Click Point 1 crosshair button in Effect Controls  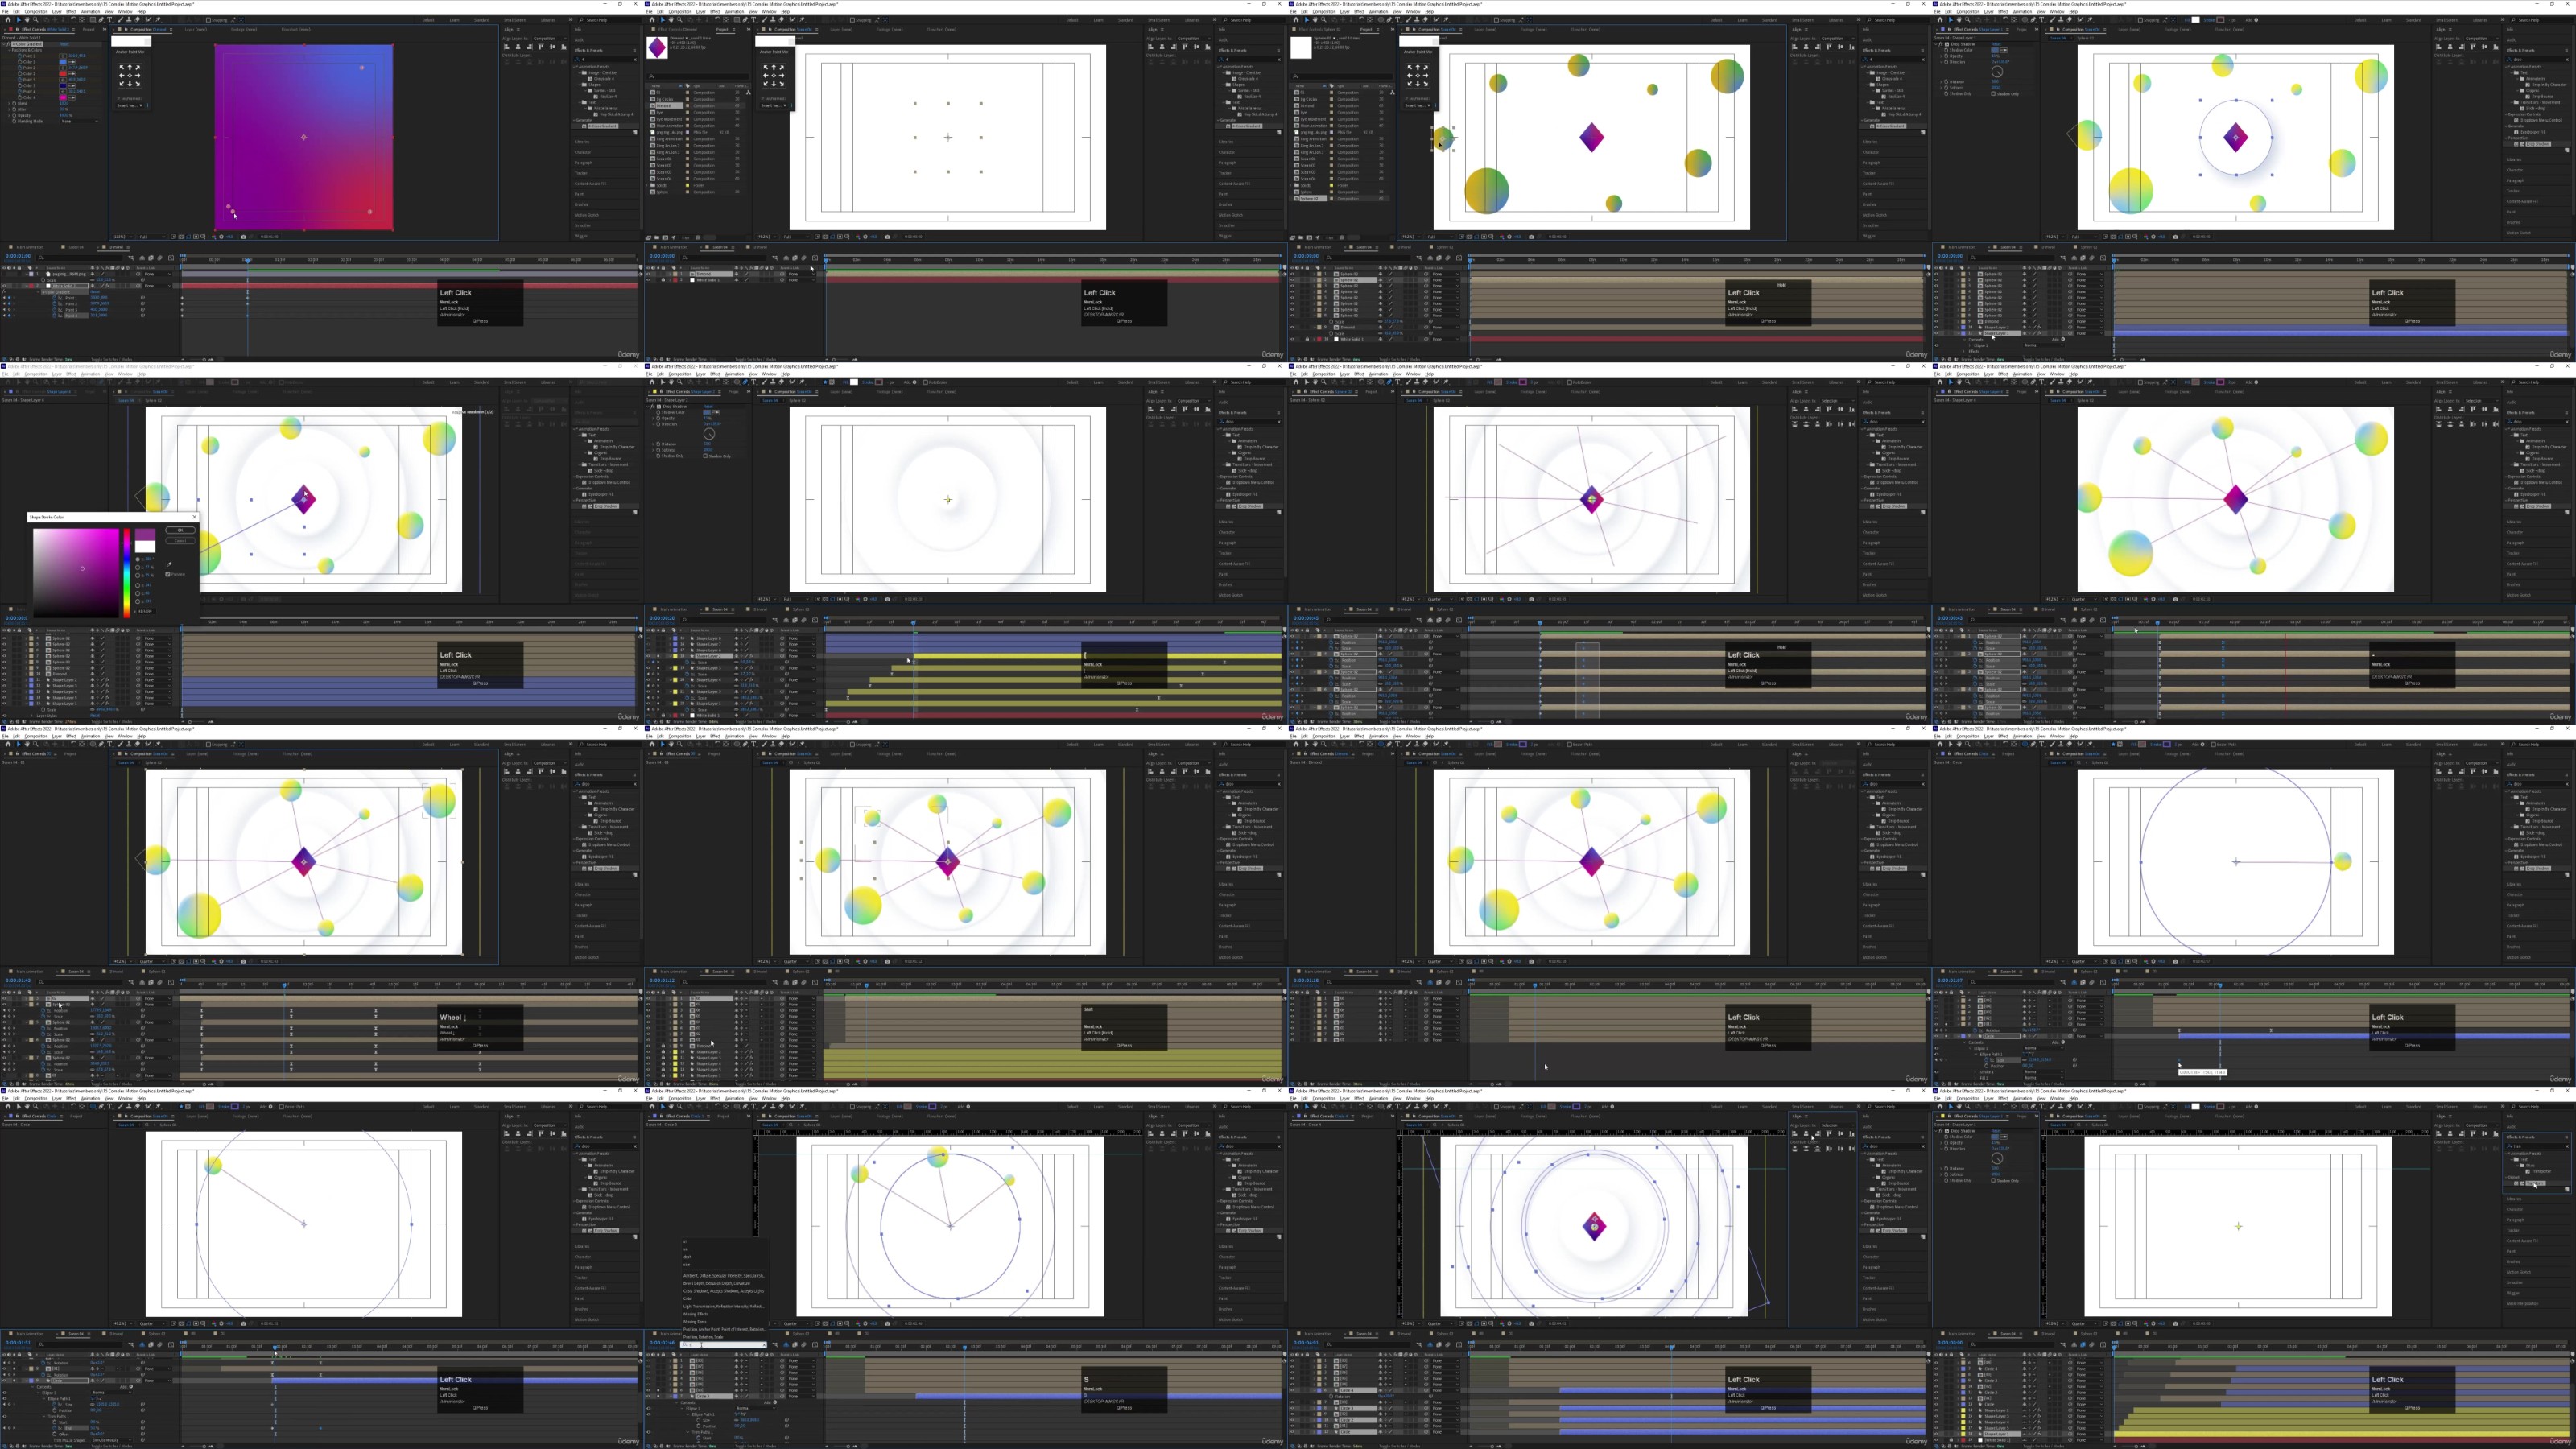coord(63,56)
